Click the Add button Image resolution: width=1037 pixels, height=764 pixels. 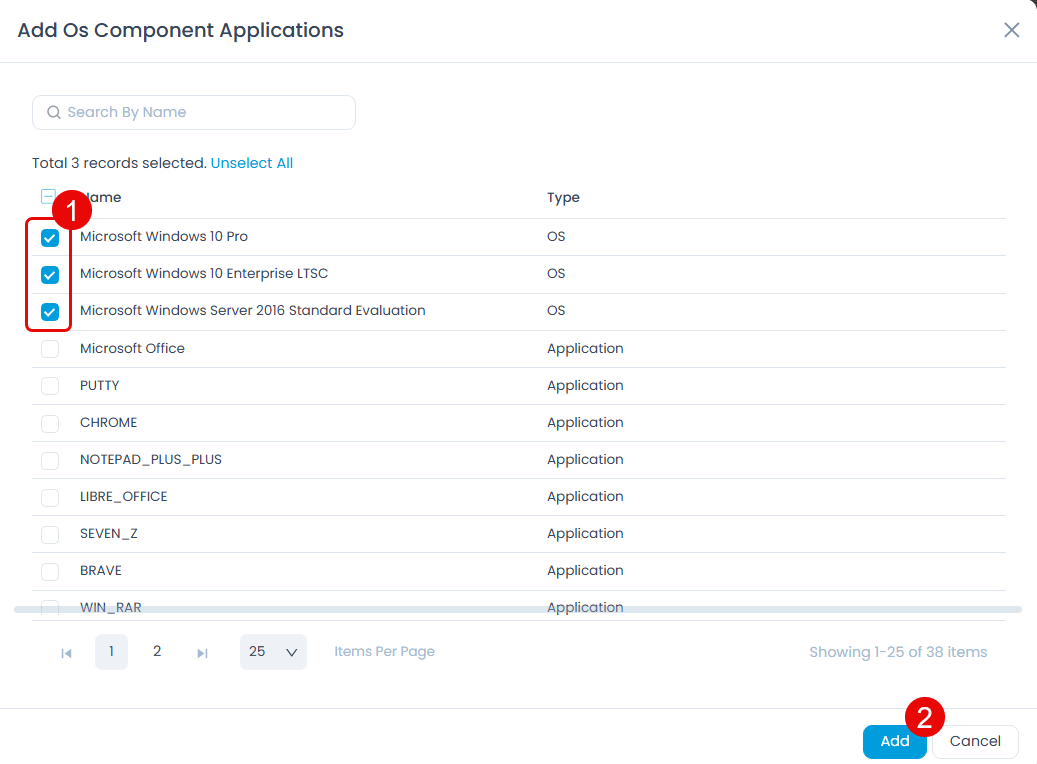click(x=894, y=742)
